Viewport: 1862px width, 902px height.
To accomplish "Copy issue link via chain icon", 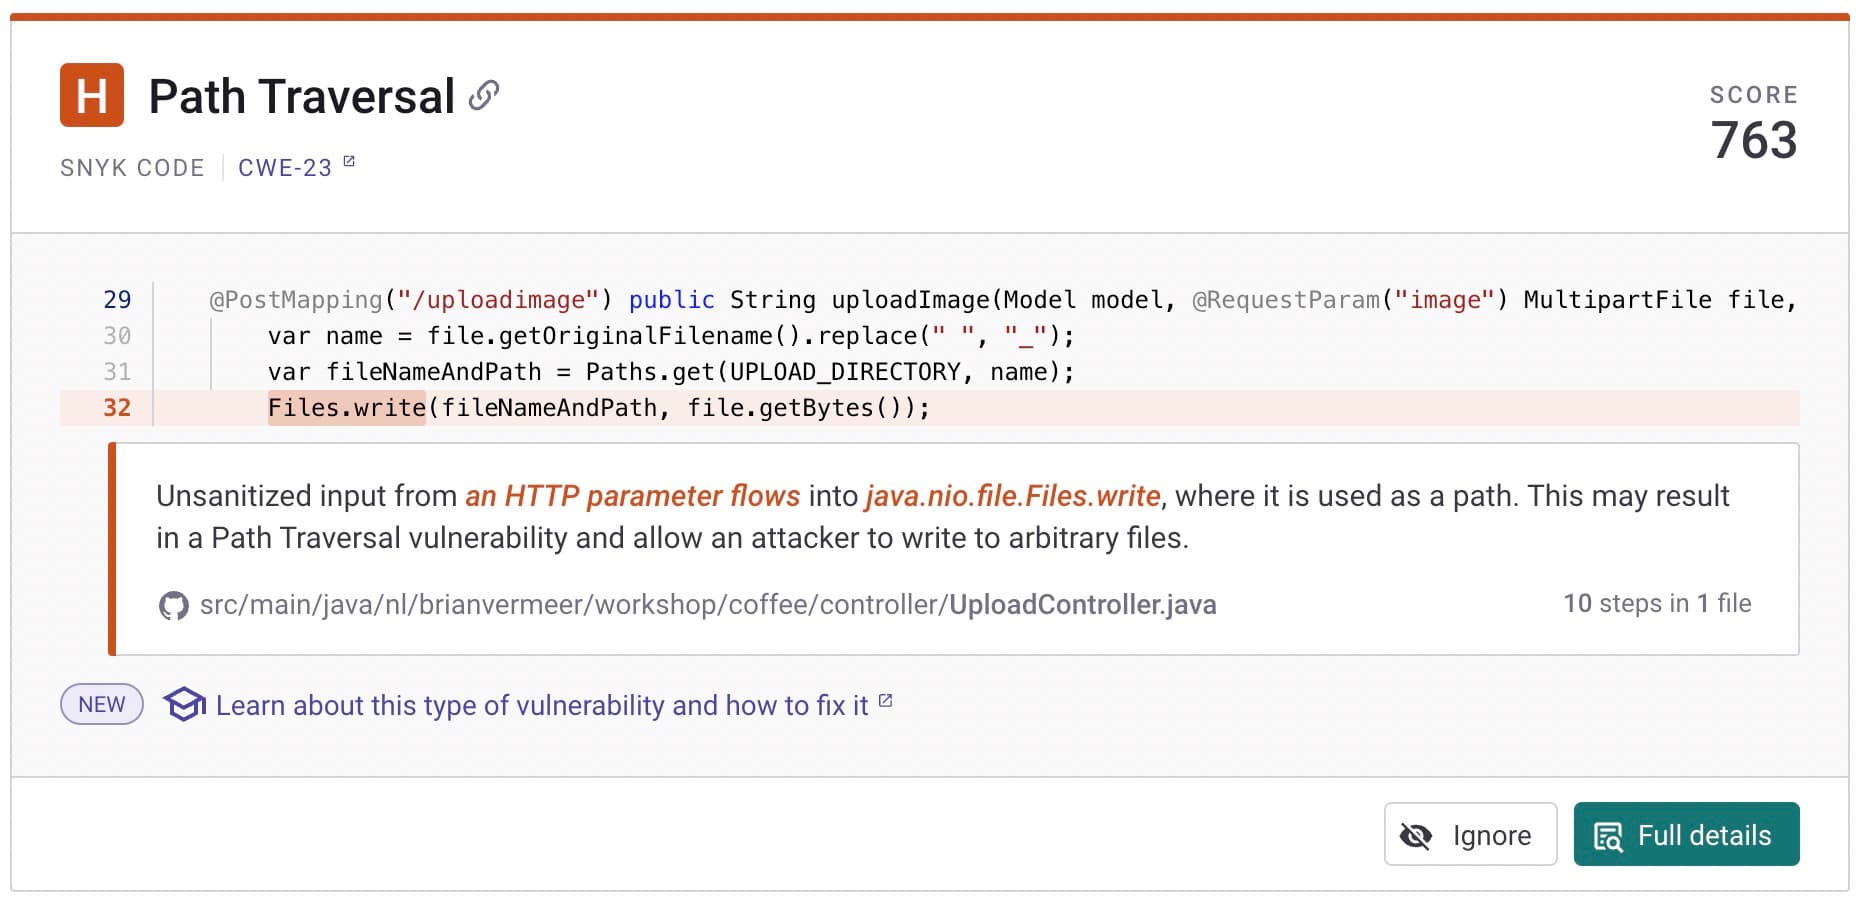I will 484,96.
